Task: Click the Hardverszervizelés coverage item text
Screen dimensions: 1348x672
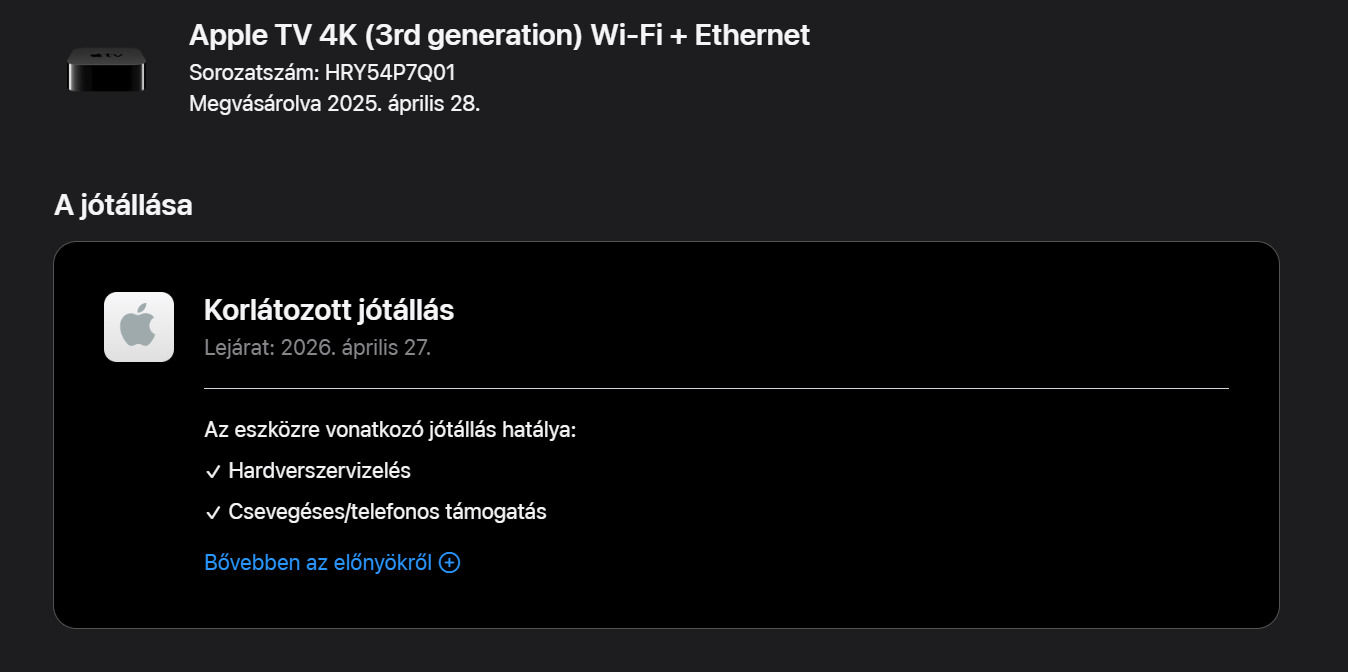Action: [319, 470]
